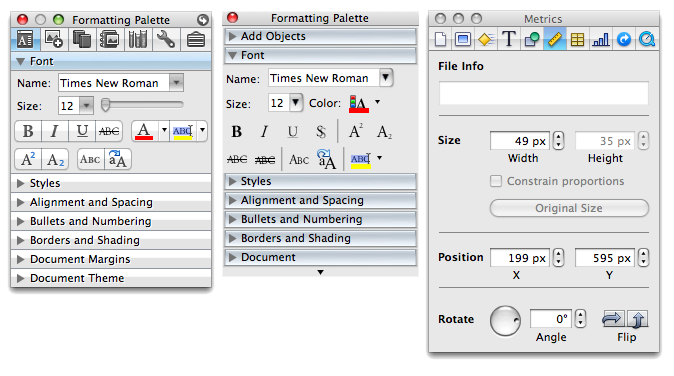Image resolution: width=674 pixels, height=376 pixels.
Task: Toggle Subscript A₂ in Document Theme palette
Action: [55, 159]
